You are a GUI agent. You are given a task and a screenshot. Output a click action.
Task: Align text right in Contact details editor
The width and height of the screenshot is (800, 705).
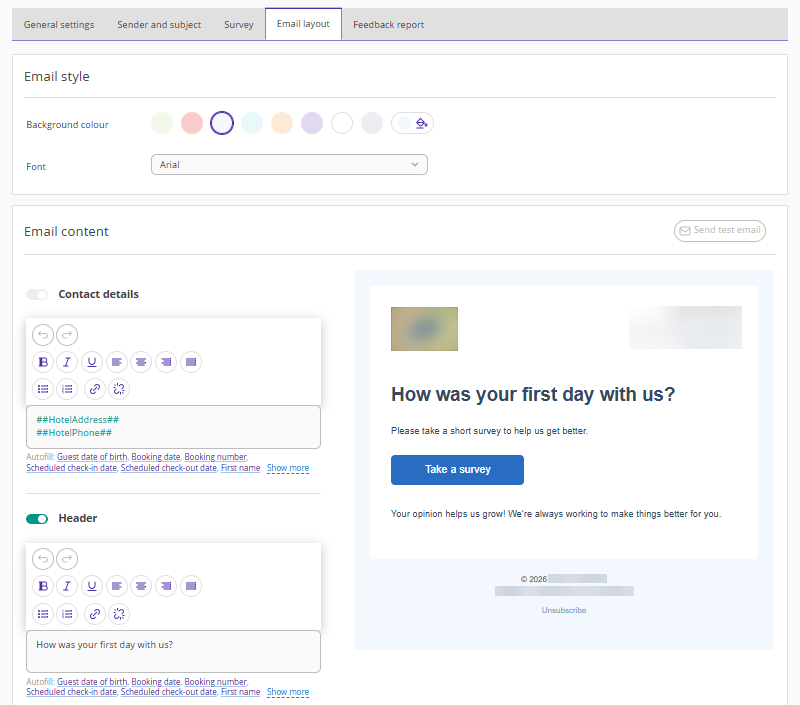point(166,362)
